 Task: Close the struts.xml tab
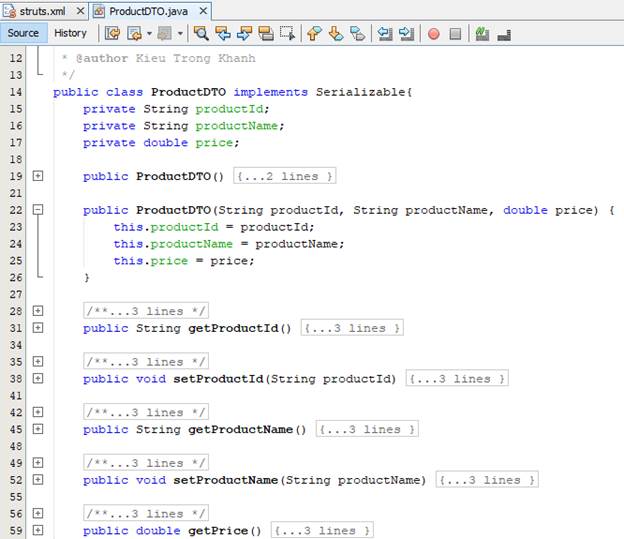click(80, 11)
